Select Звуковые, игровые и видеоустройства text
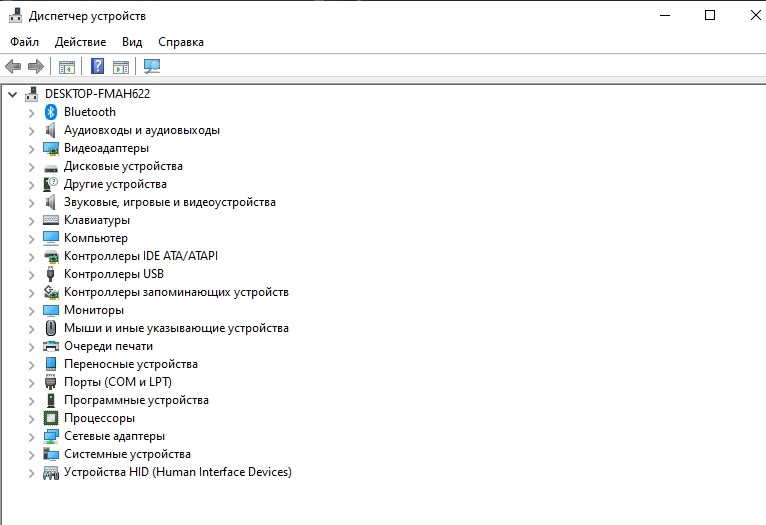Screen dimensions: 766x525 coord(170,202)
